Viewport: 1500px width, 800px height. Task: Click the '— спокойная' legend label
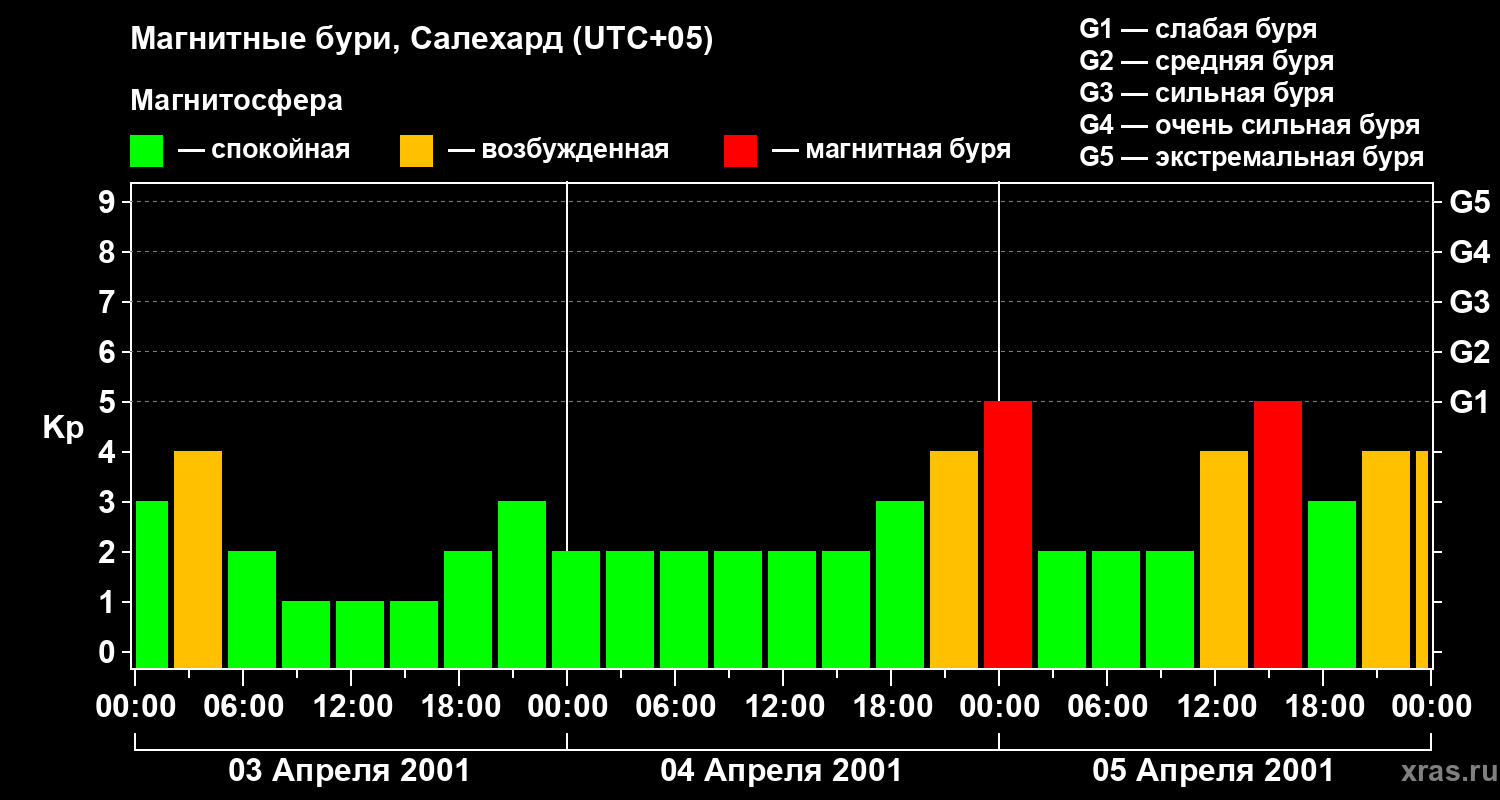coord(264,150)
